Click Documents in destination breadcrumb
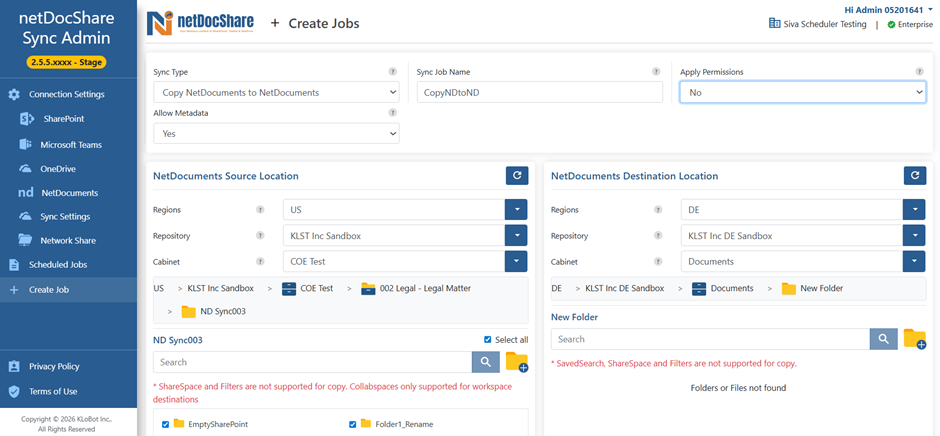940x436 pixels. (732, 288)
